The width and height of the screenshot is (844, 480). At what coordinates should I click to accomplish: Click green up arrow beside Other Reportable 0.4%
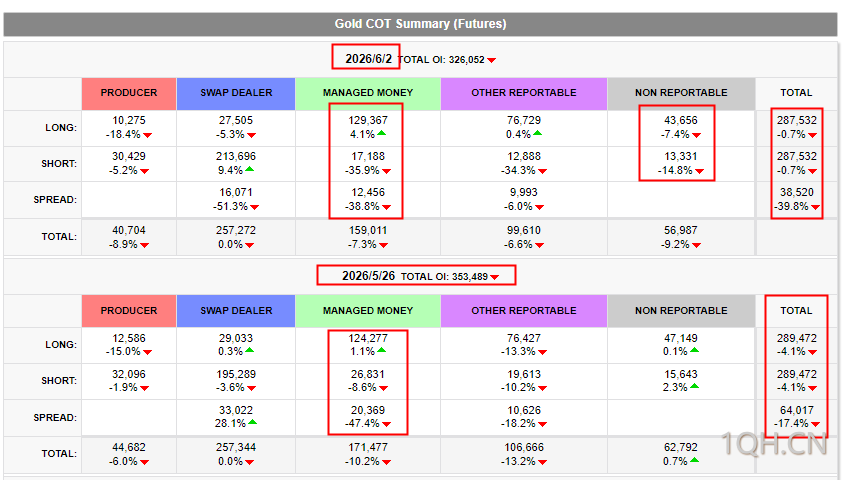tap(537, 133)
